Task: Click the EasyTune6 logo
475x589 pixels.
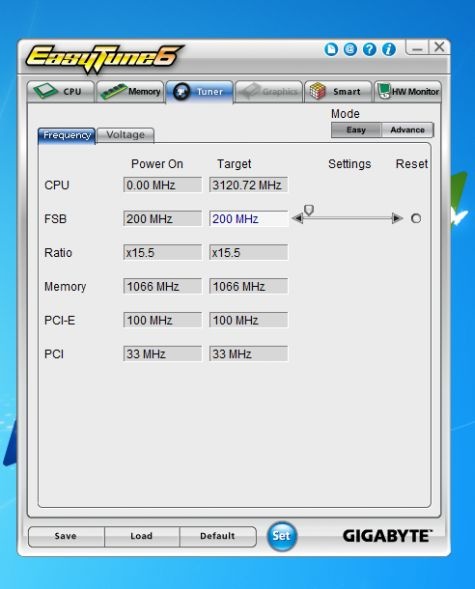Action: point(104,59)
